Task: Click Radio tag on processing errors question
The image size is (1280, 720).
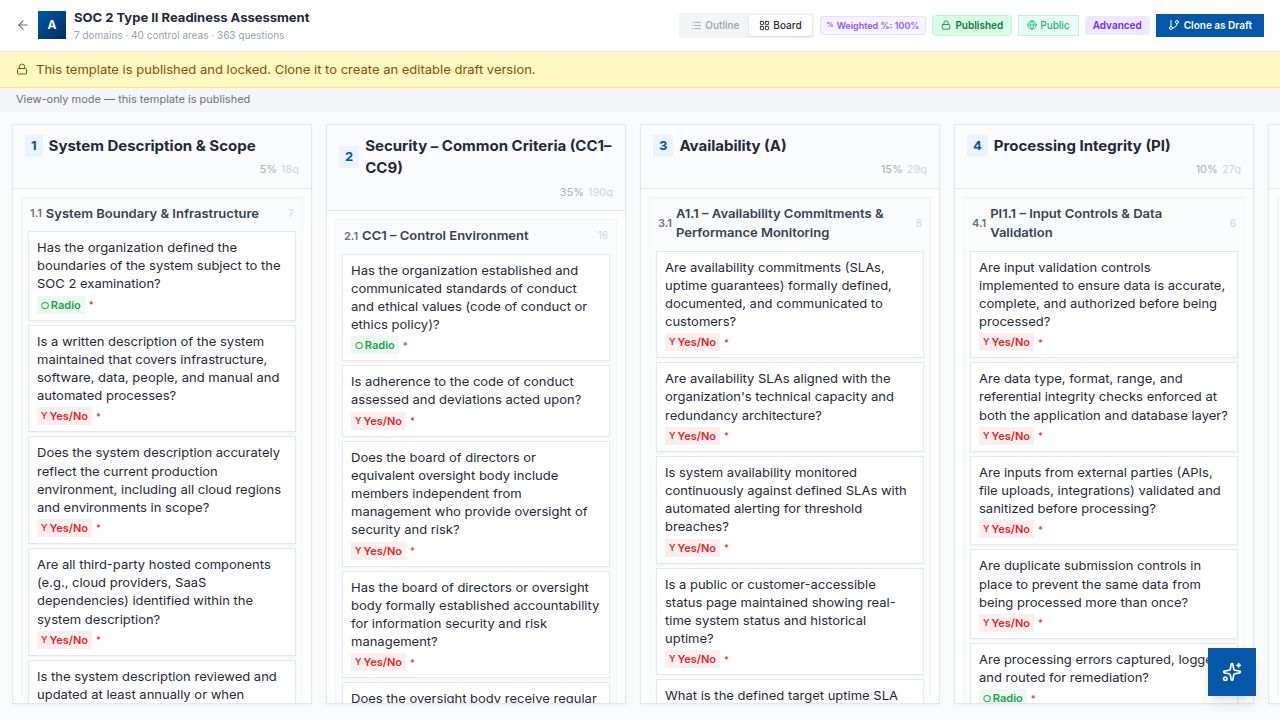Action: (x=1003, y=698)
